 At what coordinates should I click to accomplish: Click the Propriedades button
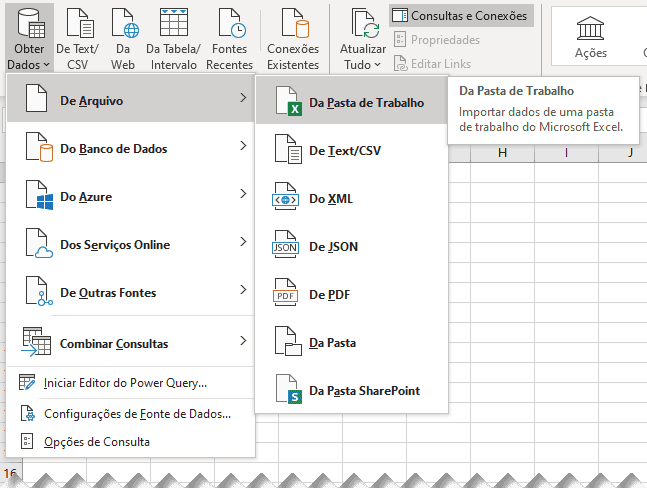[x=437, y=40]
